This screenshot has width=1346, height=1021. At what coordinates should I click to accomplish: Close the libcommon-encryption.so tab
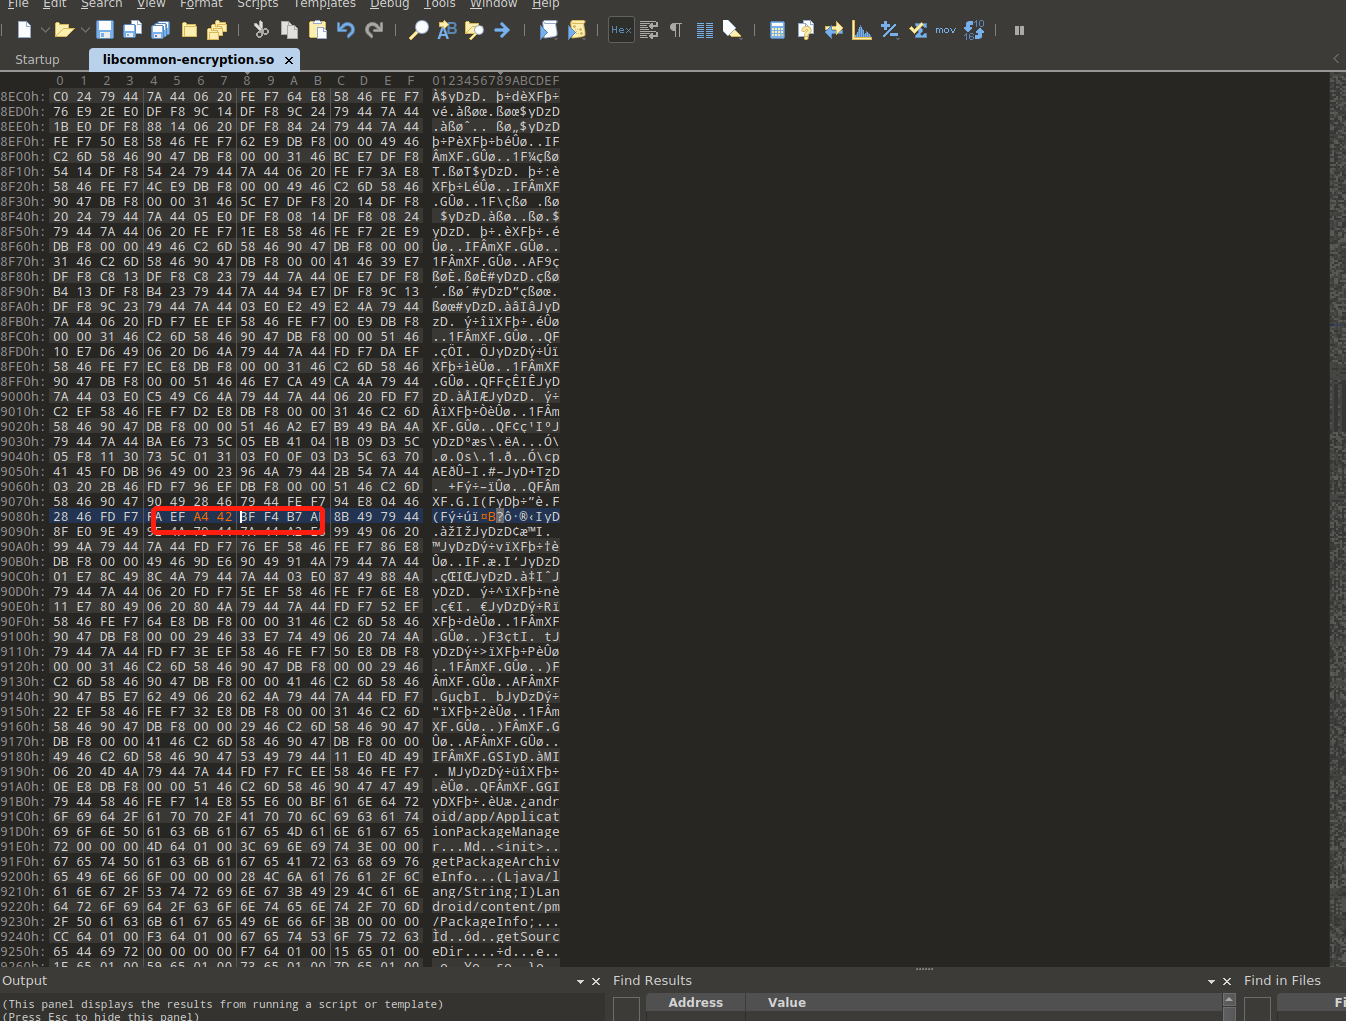pos(289,60)
